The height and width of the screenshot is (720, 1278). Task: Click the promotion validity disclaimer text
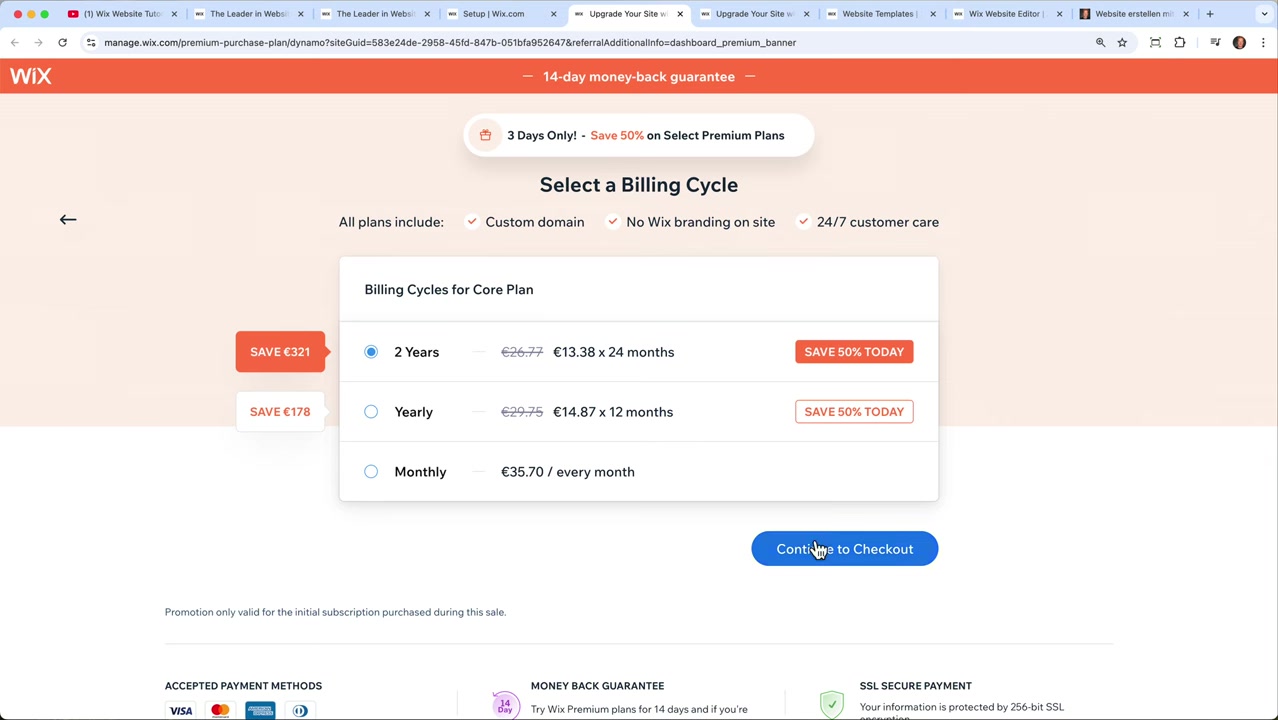pos(335,612)
